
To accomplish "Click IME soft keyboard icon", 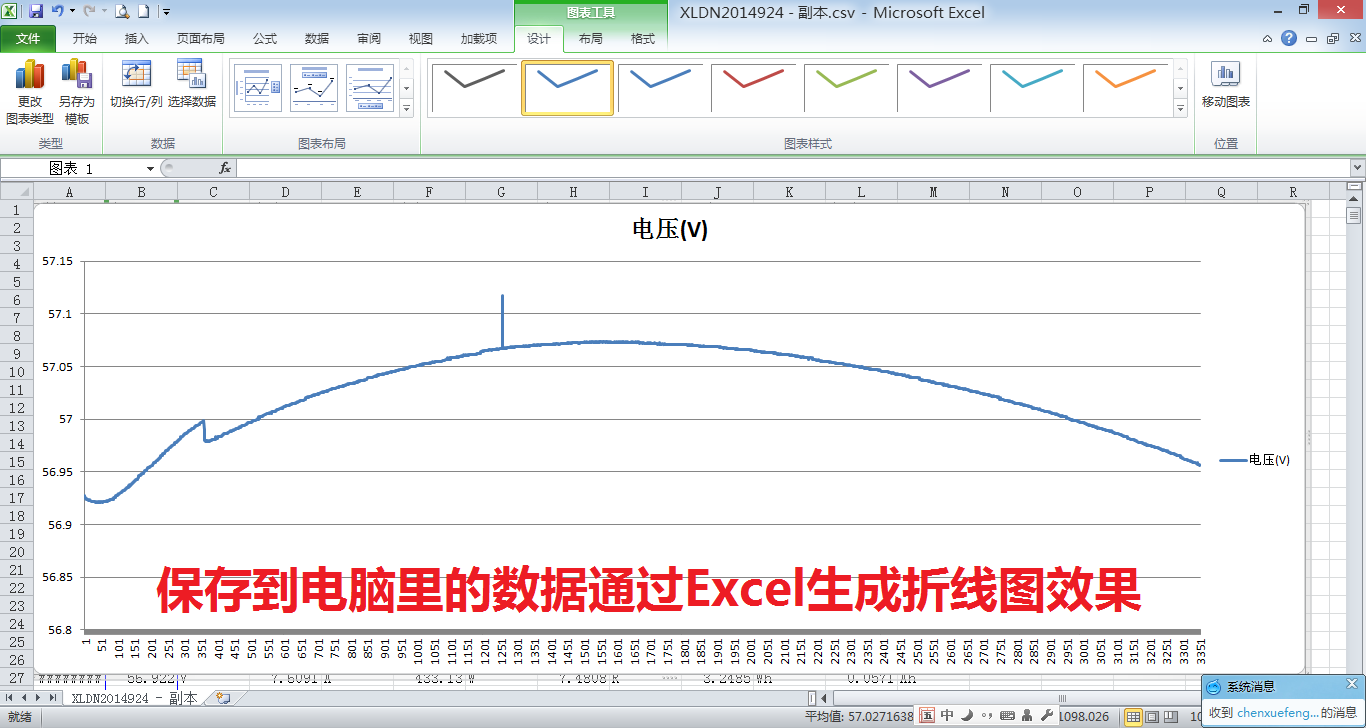I will tap(1007, 716).
